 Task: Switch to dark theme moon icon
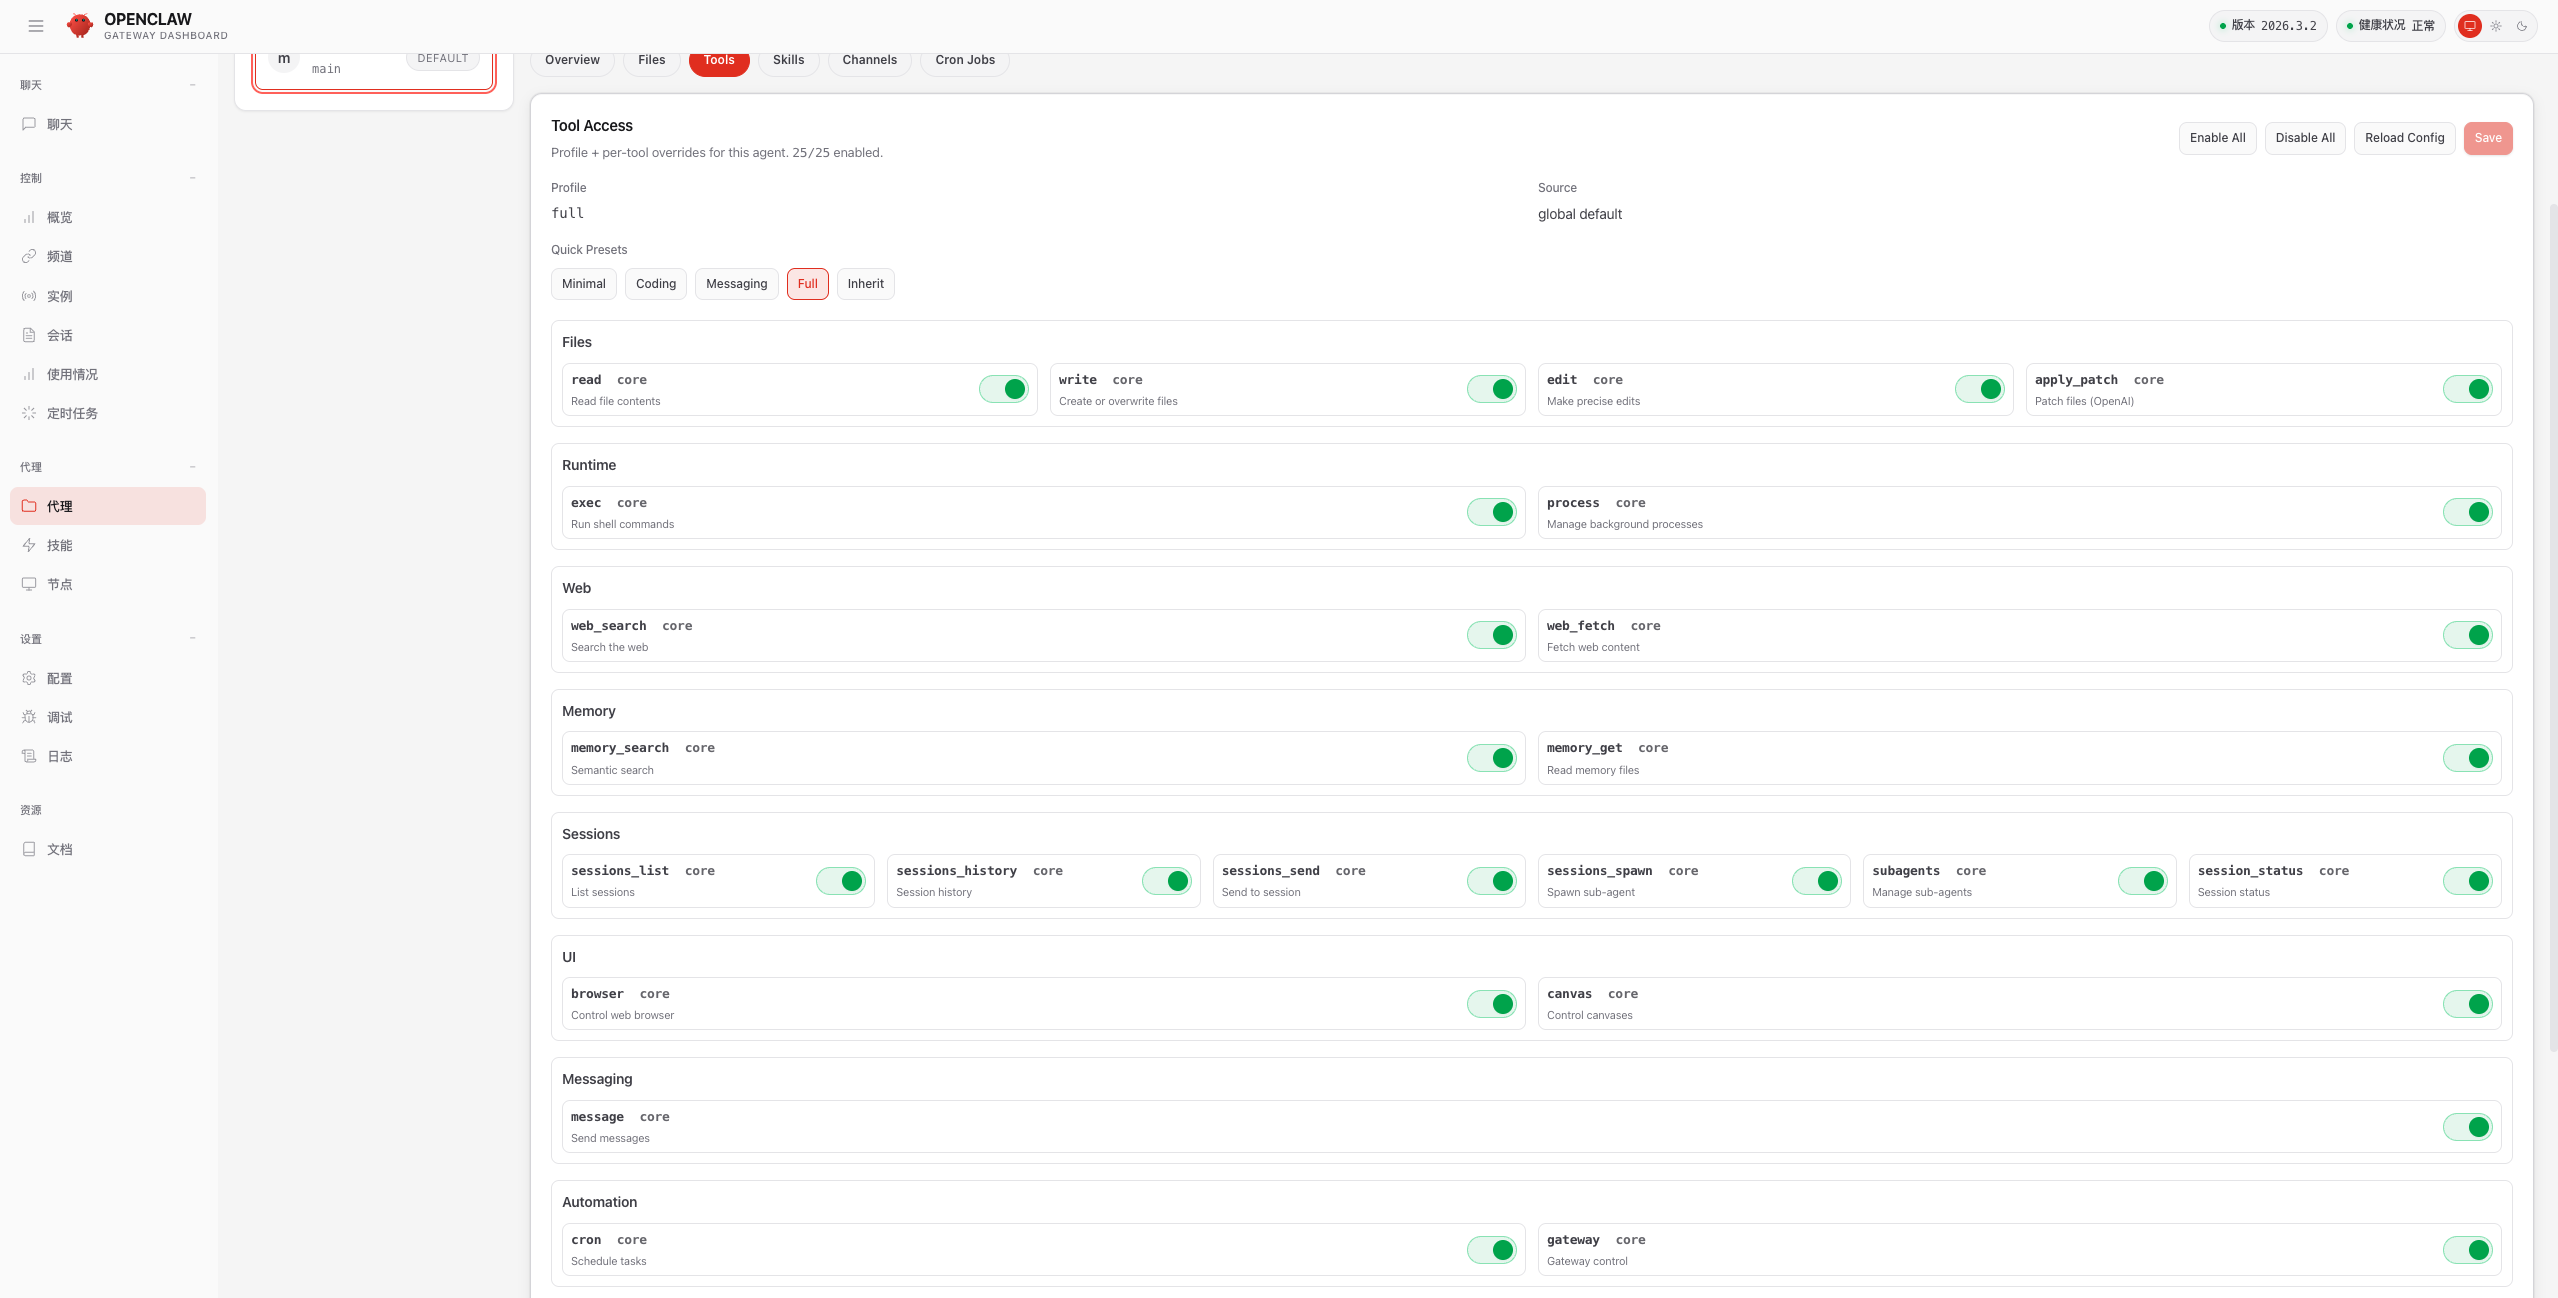[x=2522, y=26]
